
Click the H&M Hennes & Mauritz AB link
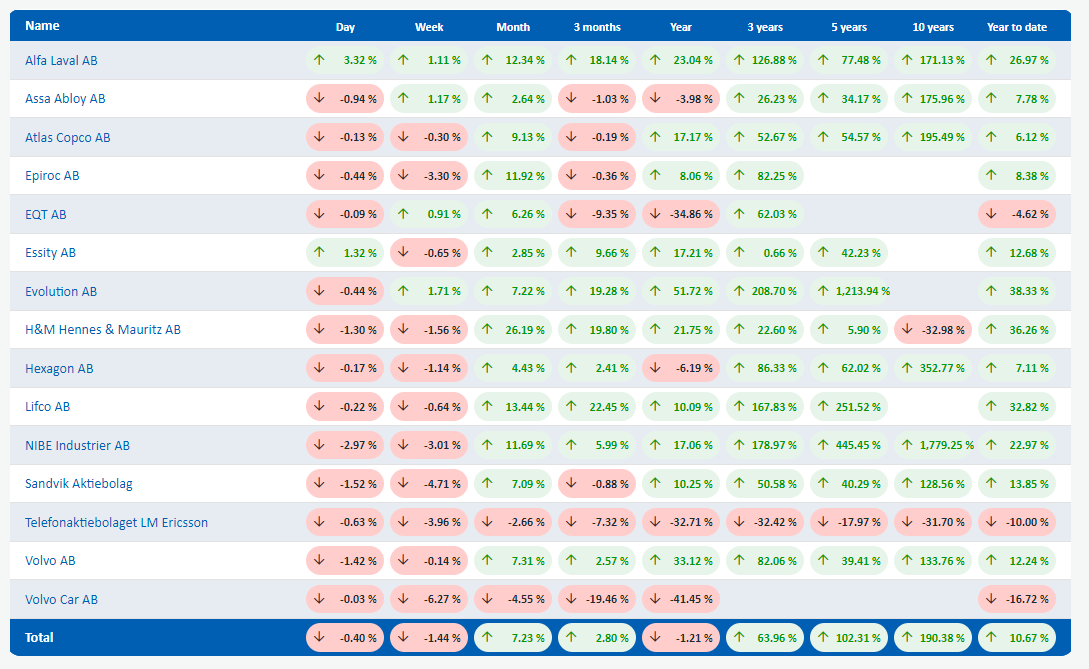(103, 330)
